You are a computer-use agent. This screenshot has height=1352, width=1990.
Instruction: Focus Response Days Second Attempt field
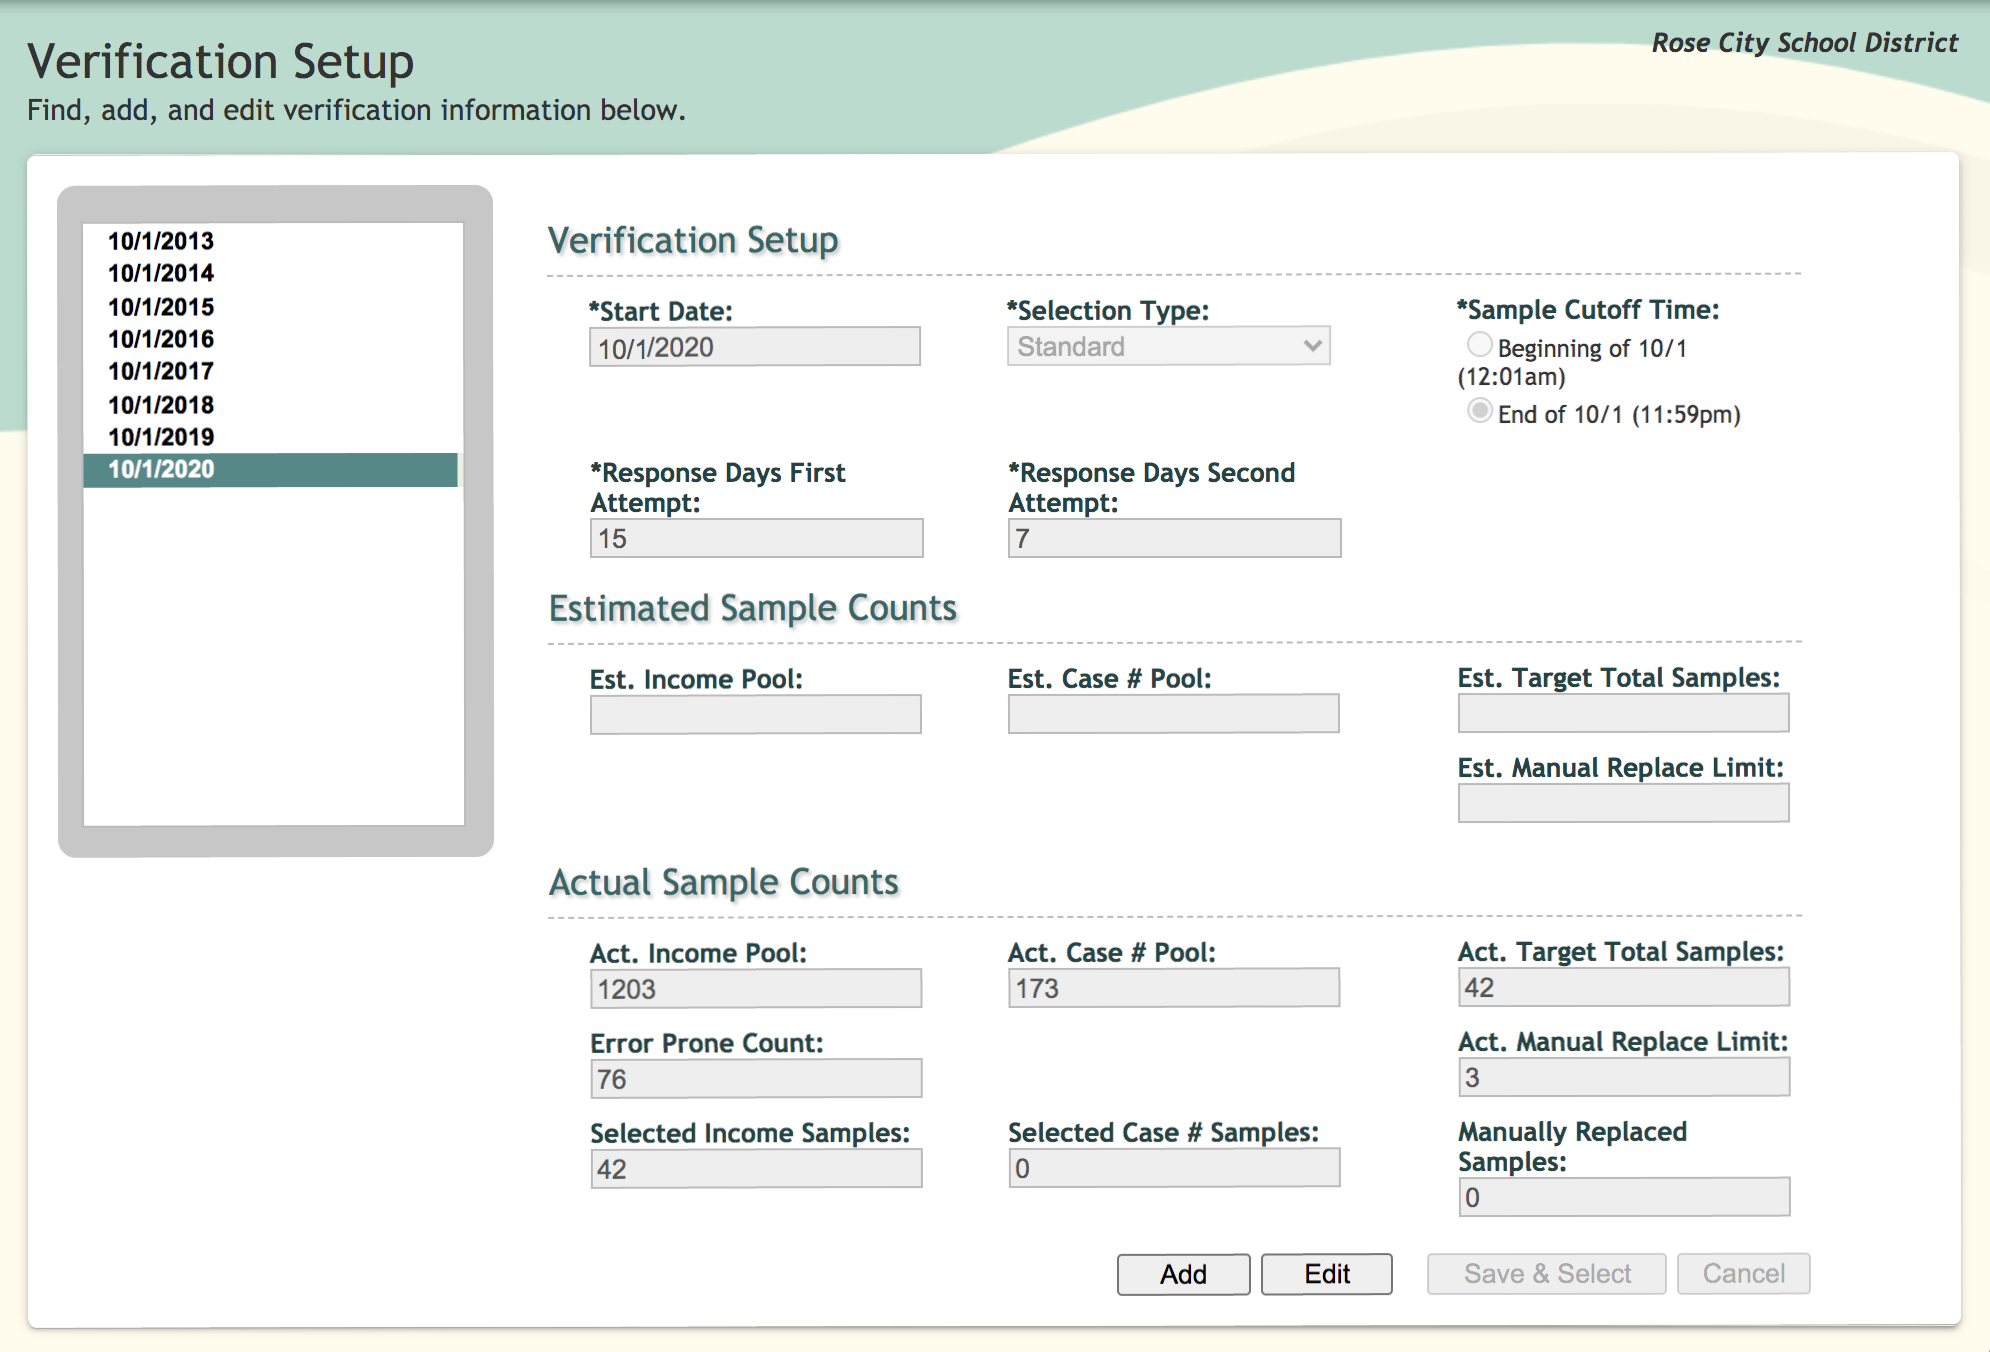[1174, 538]
